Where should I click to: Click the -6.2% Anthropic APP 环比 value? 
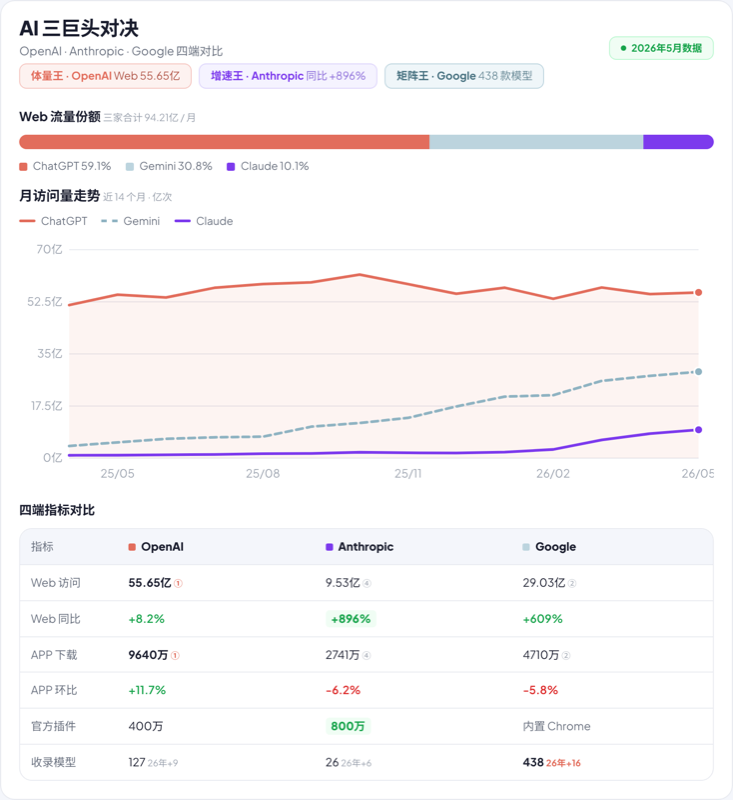tap(343, 690)
